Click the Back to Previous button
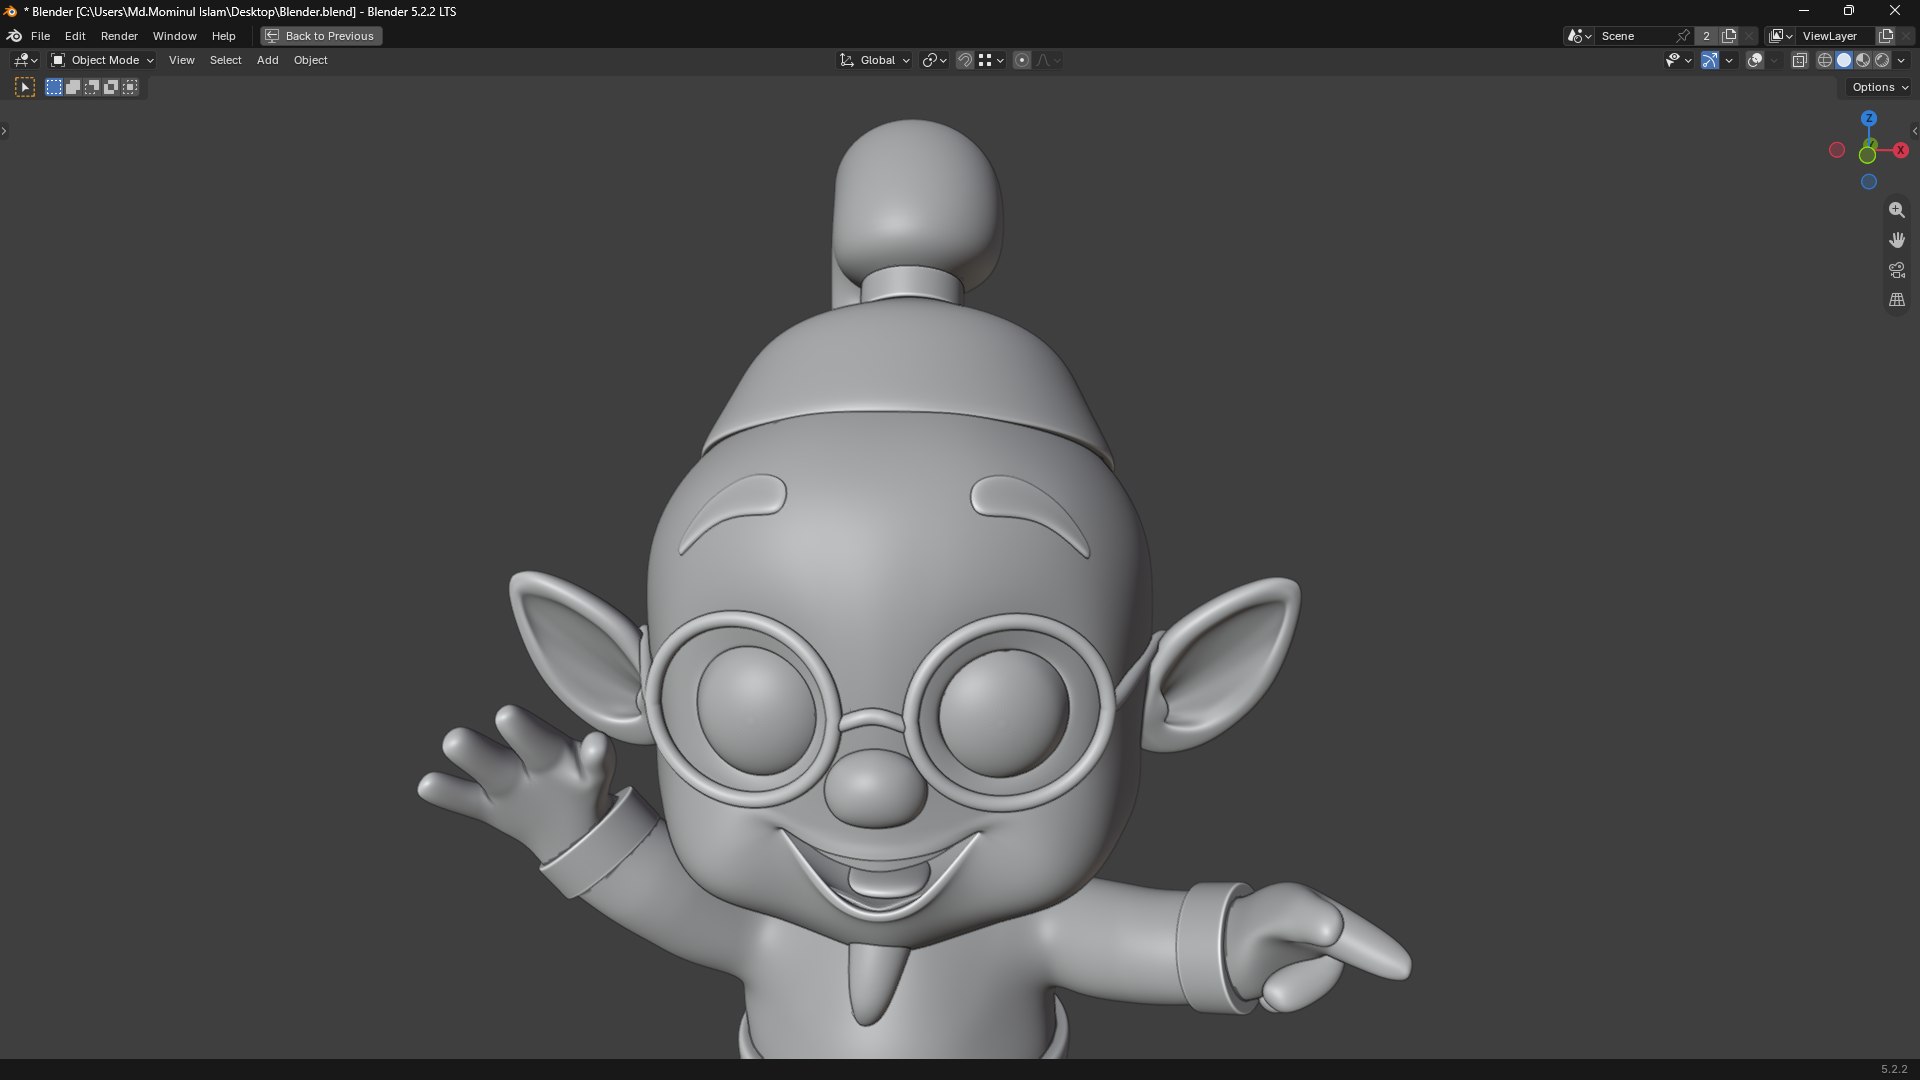Screen dimensions: 1920x1080 coord(321,36)
